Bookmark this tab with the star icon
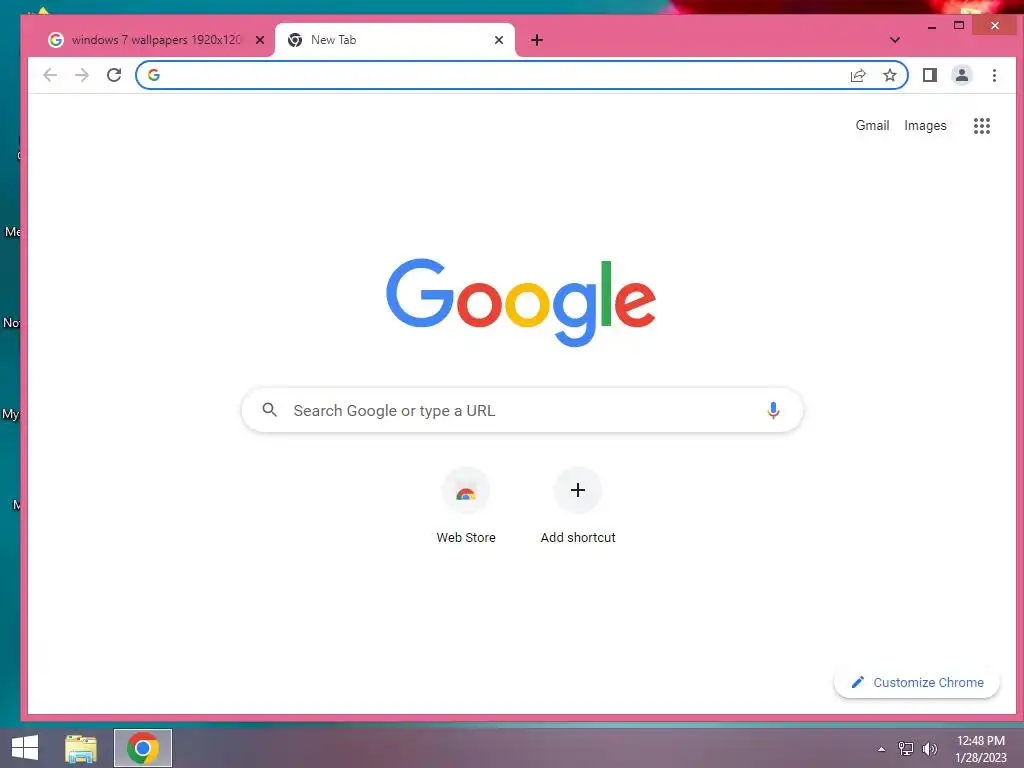This screenshot has width=1024, height=768. [x=889, y=75]
